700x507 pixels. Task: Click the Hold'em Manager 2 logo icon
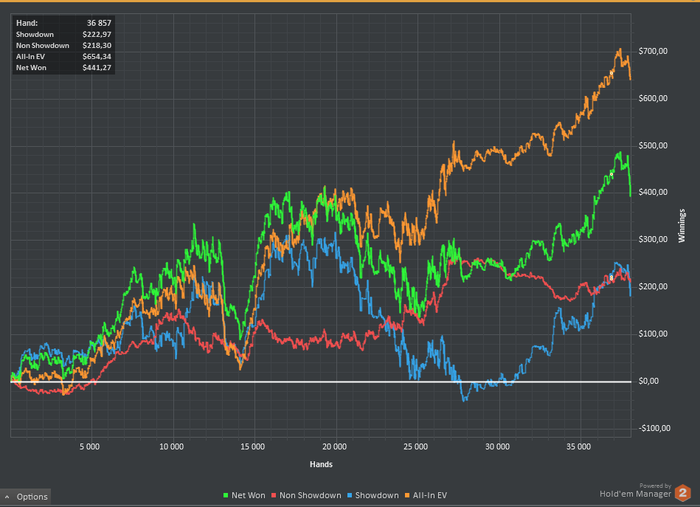click(x=683, y=493)
